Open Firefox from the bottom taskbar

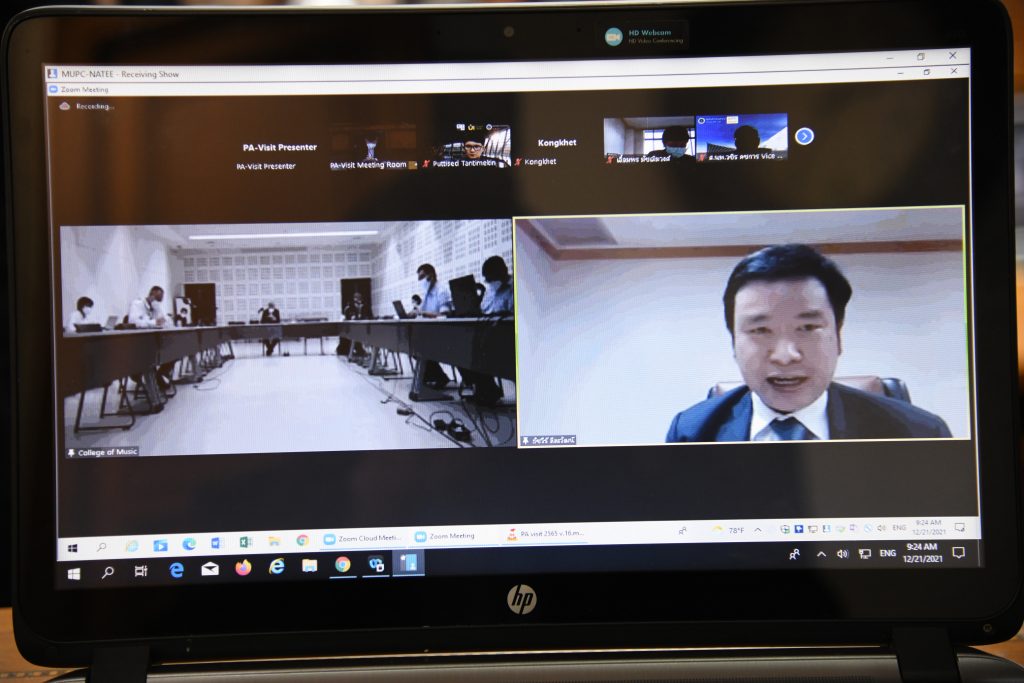[243, 568]
